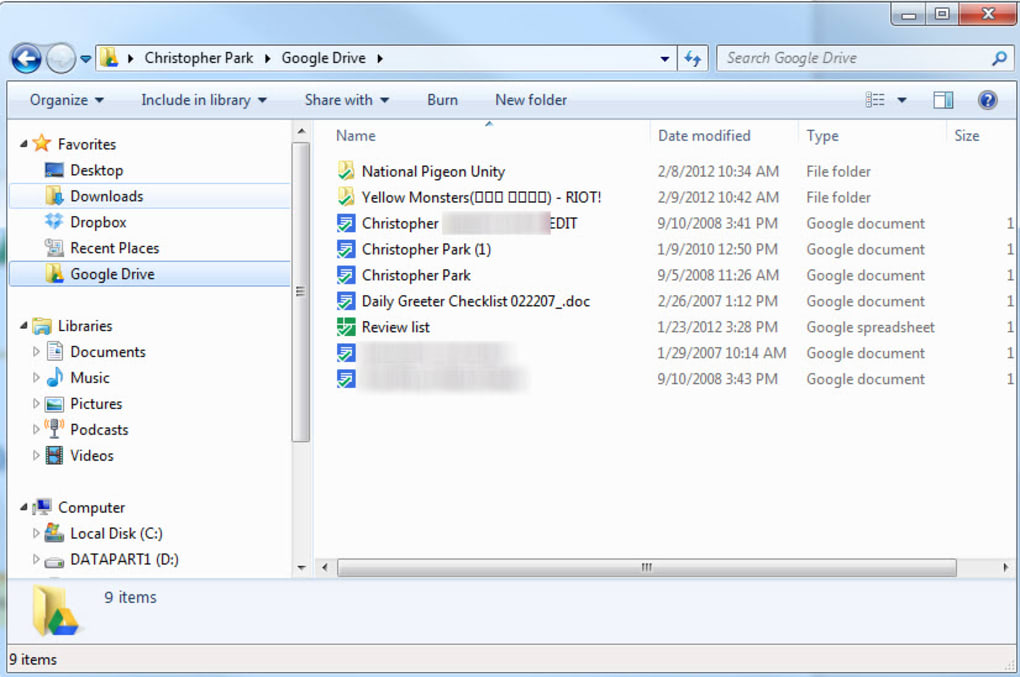Click inside the Search Google Drive box
This screenshot has height=677, width=1020.
pyautogui.click(x=860, y=58)
